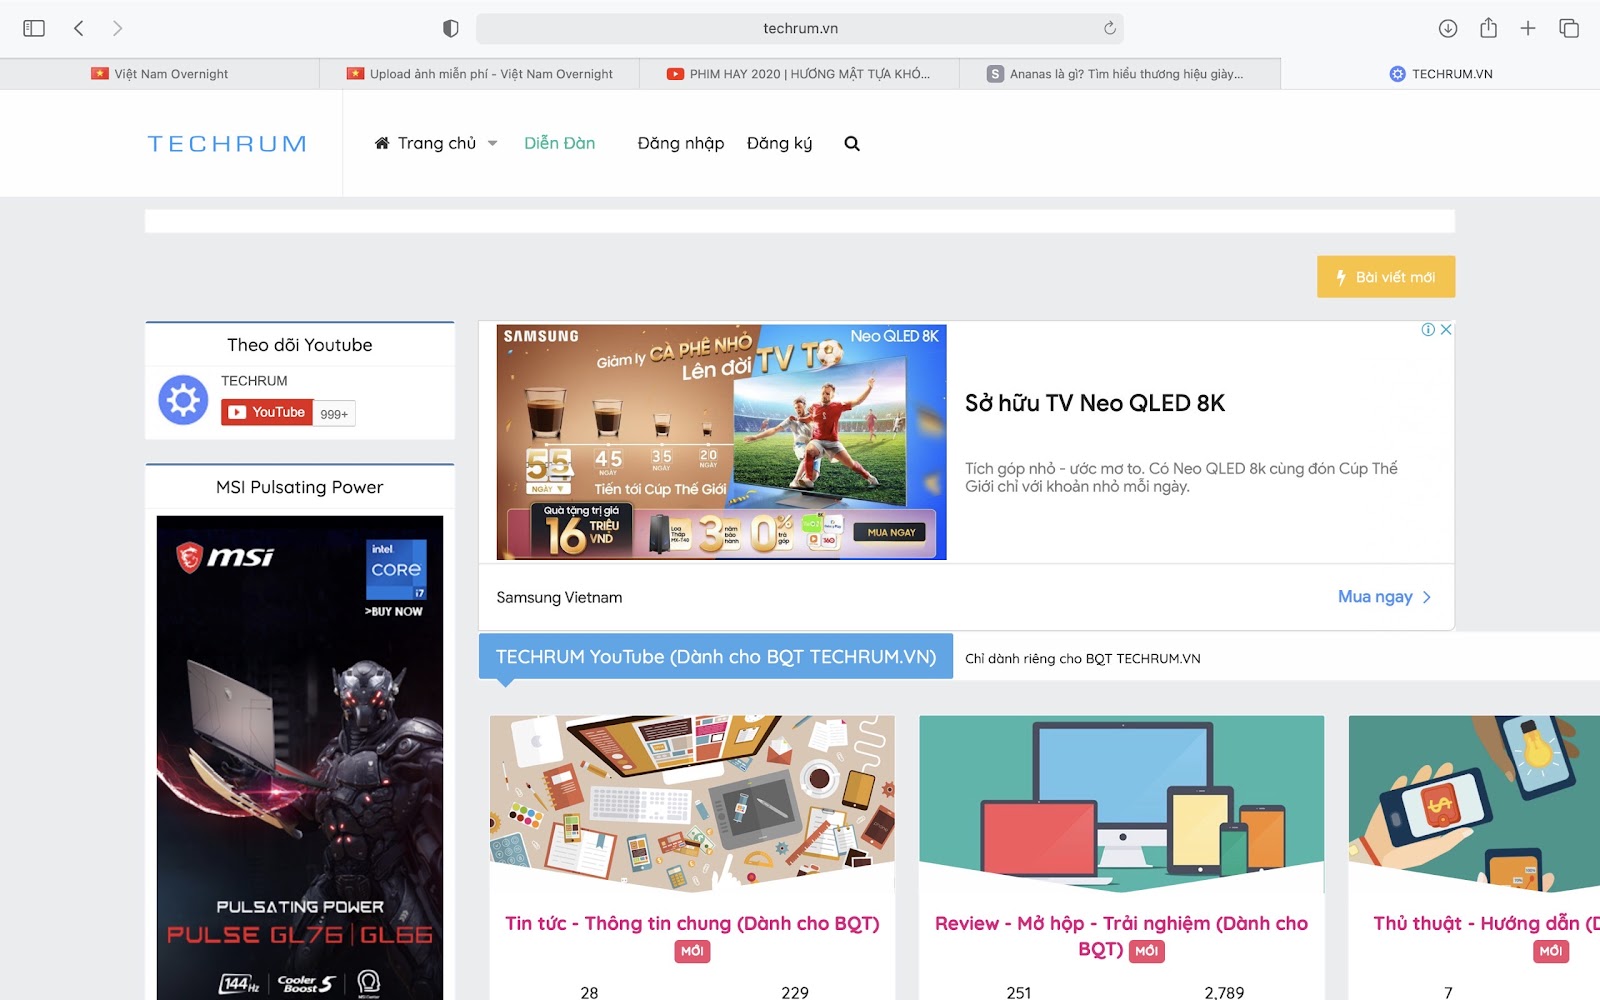Click MỚI badge beside Review forum BQT)
The width and height of the screenshot is (1600, 1000).
[1147, 951]
